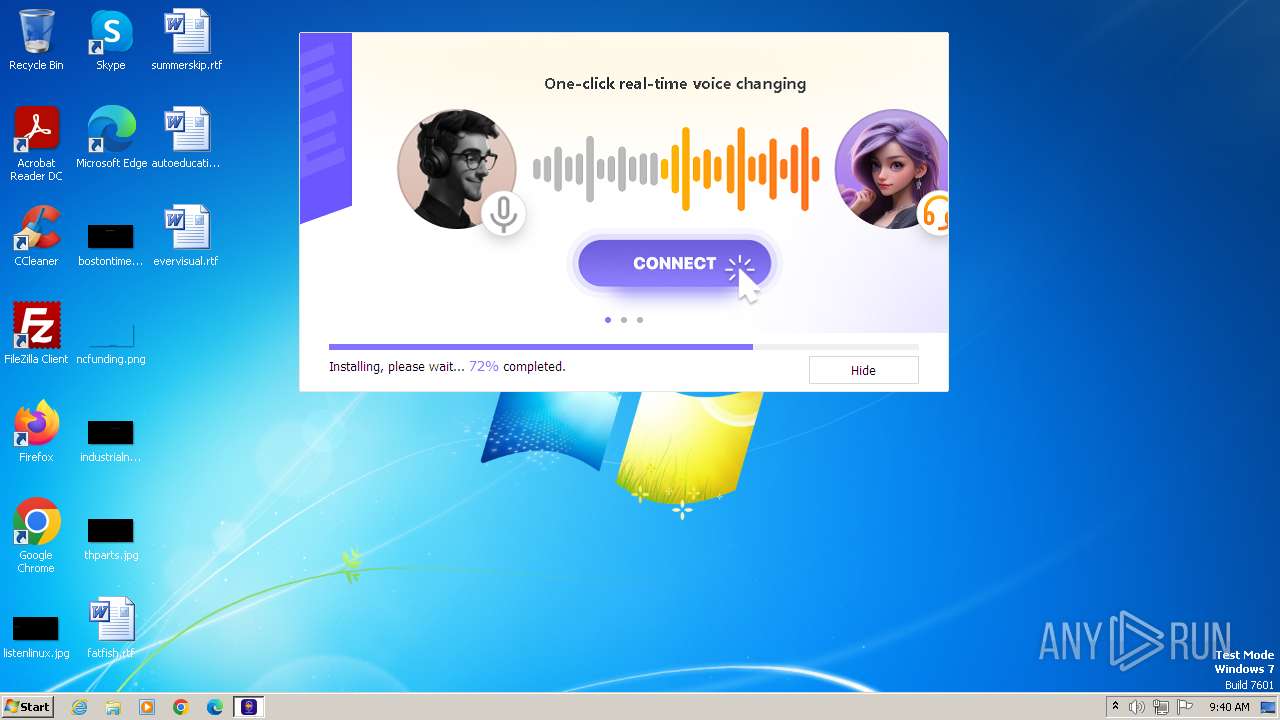
Task: Click the purple-haired girl avatar
Action: (x=891, y=169)
